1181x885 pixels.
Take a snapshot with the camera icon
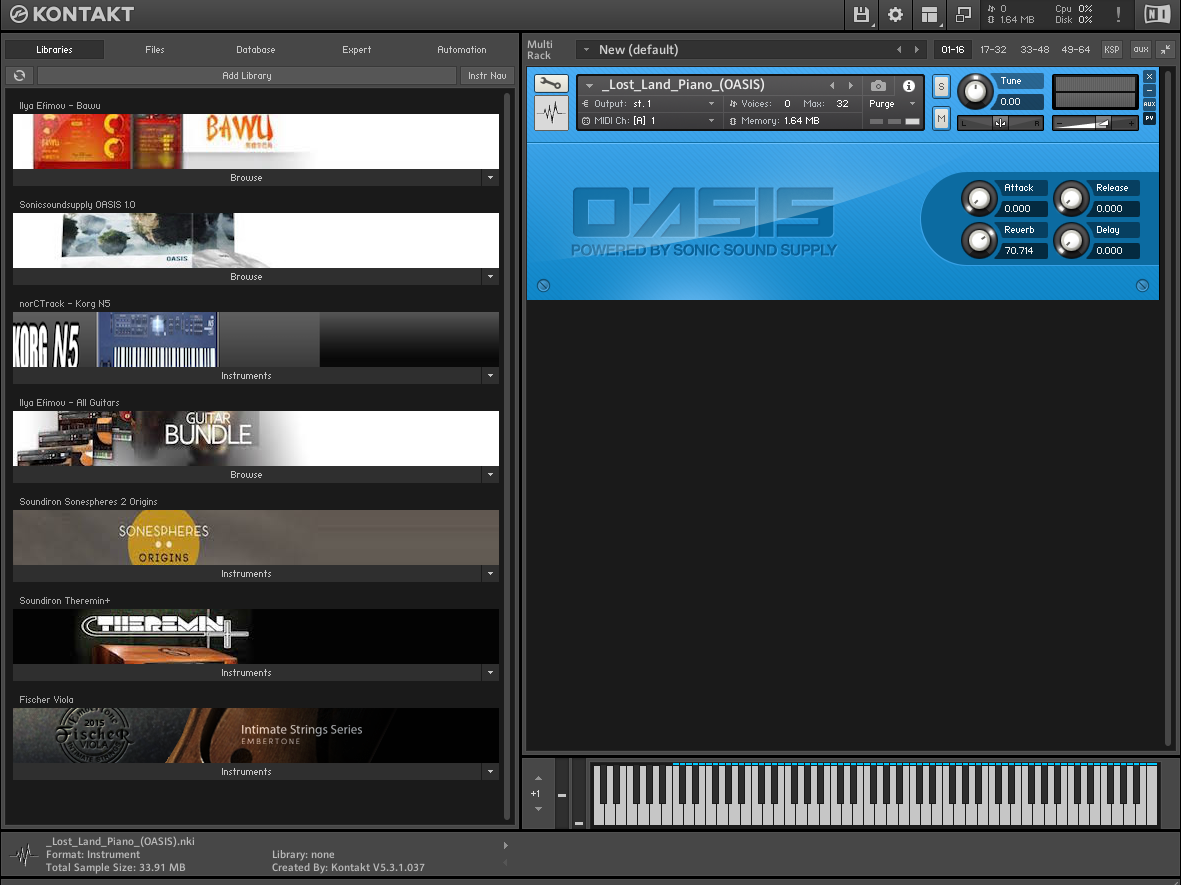(x=878, y=85)
